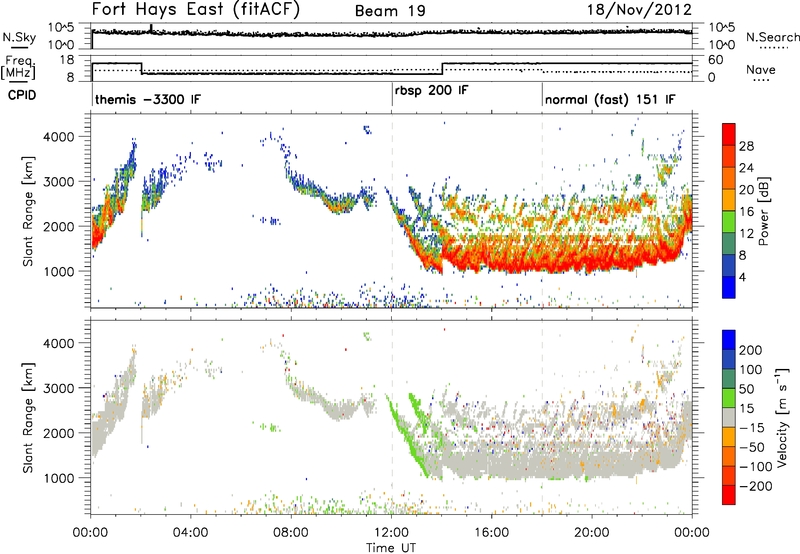Click the 'N.Sky' legend label

[19, 37]
